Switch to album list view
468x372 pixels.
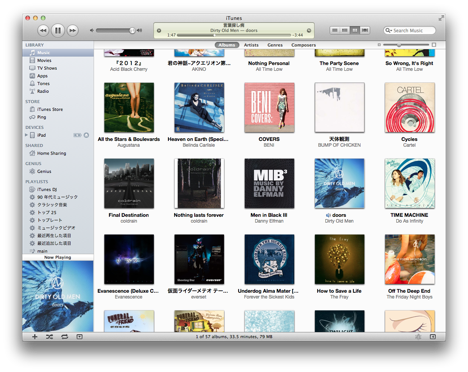pyautogui.click(x=345, y=30)
